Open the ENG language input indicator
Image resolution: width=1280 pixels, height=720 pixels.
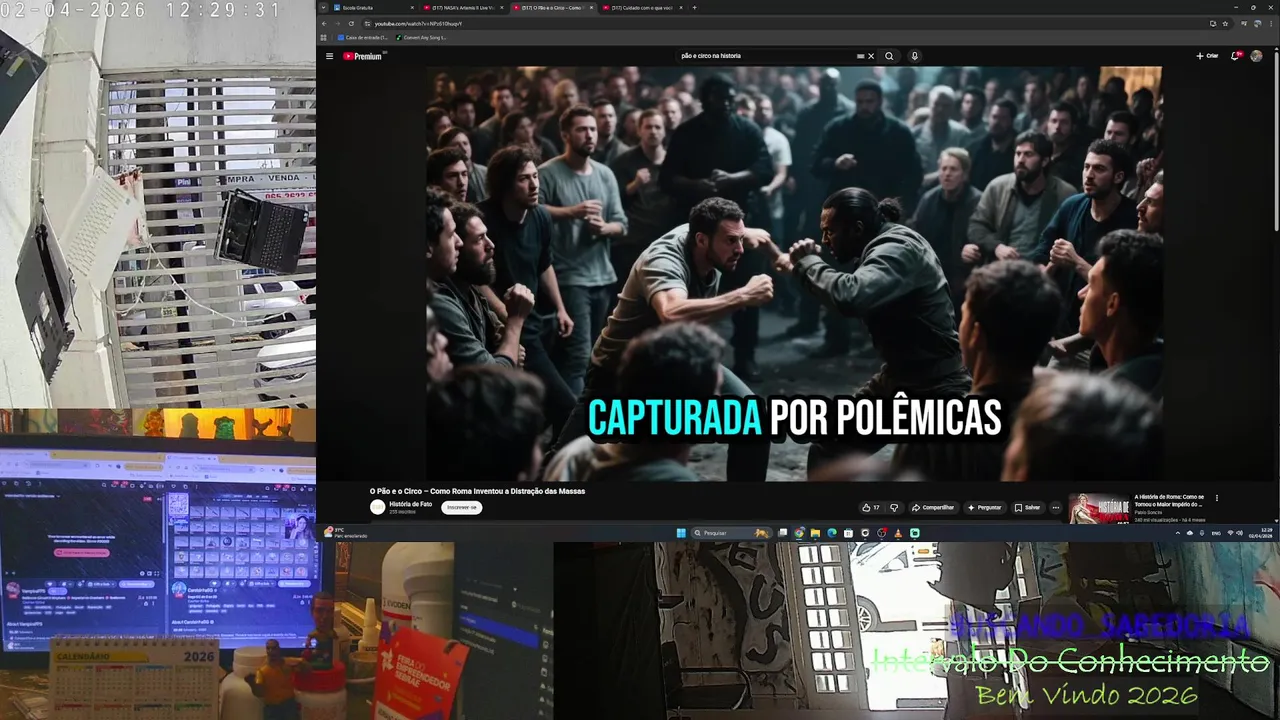click(x=1216, y=533)
